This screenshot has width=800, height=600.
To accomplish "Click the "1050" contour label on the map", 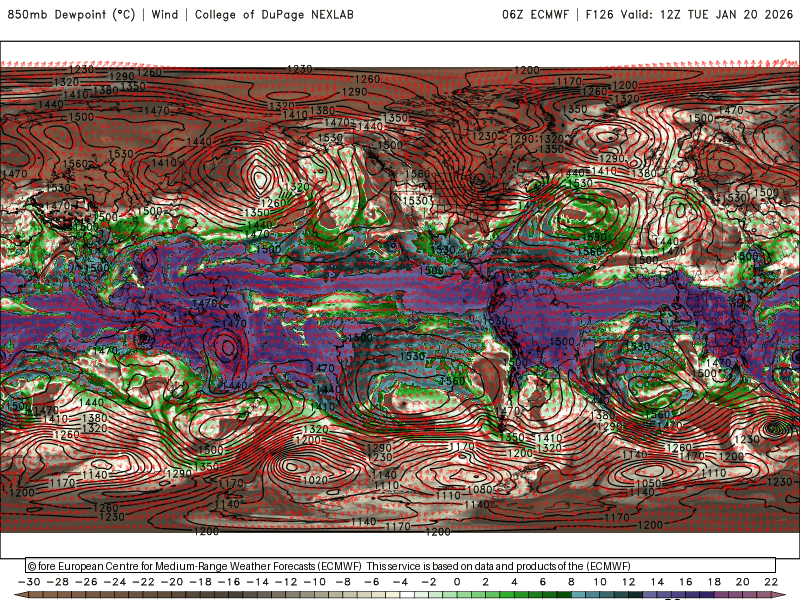I will [648, 483].
